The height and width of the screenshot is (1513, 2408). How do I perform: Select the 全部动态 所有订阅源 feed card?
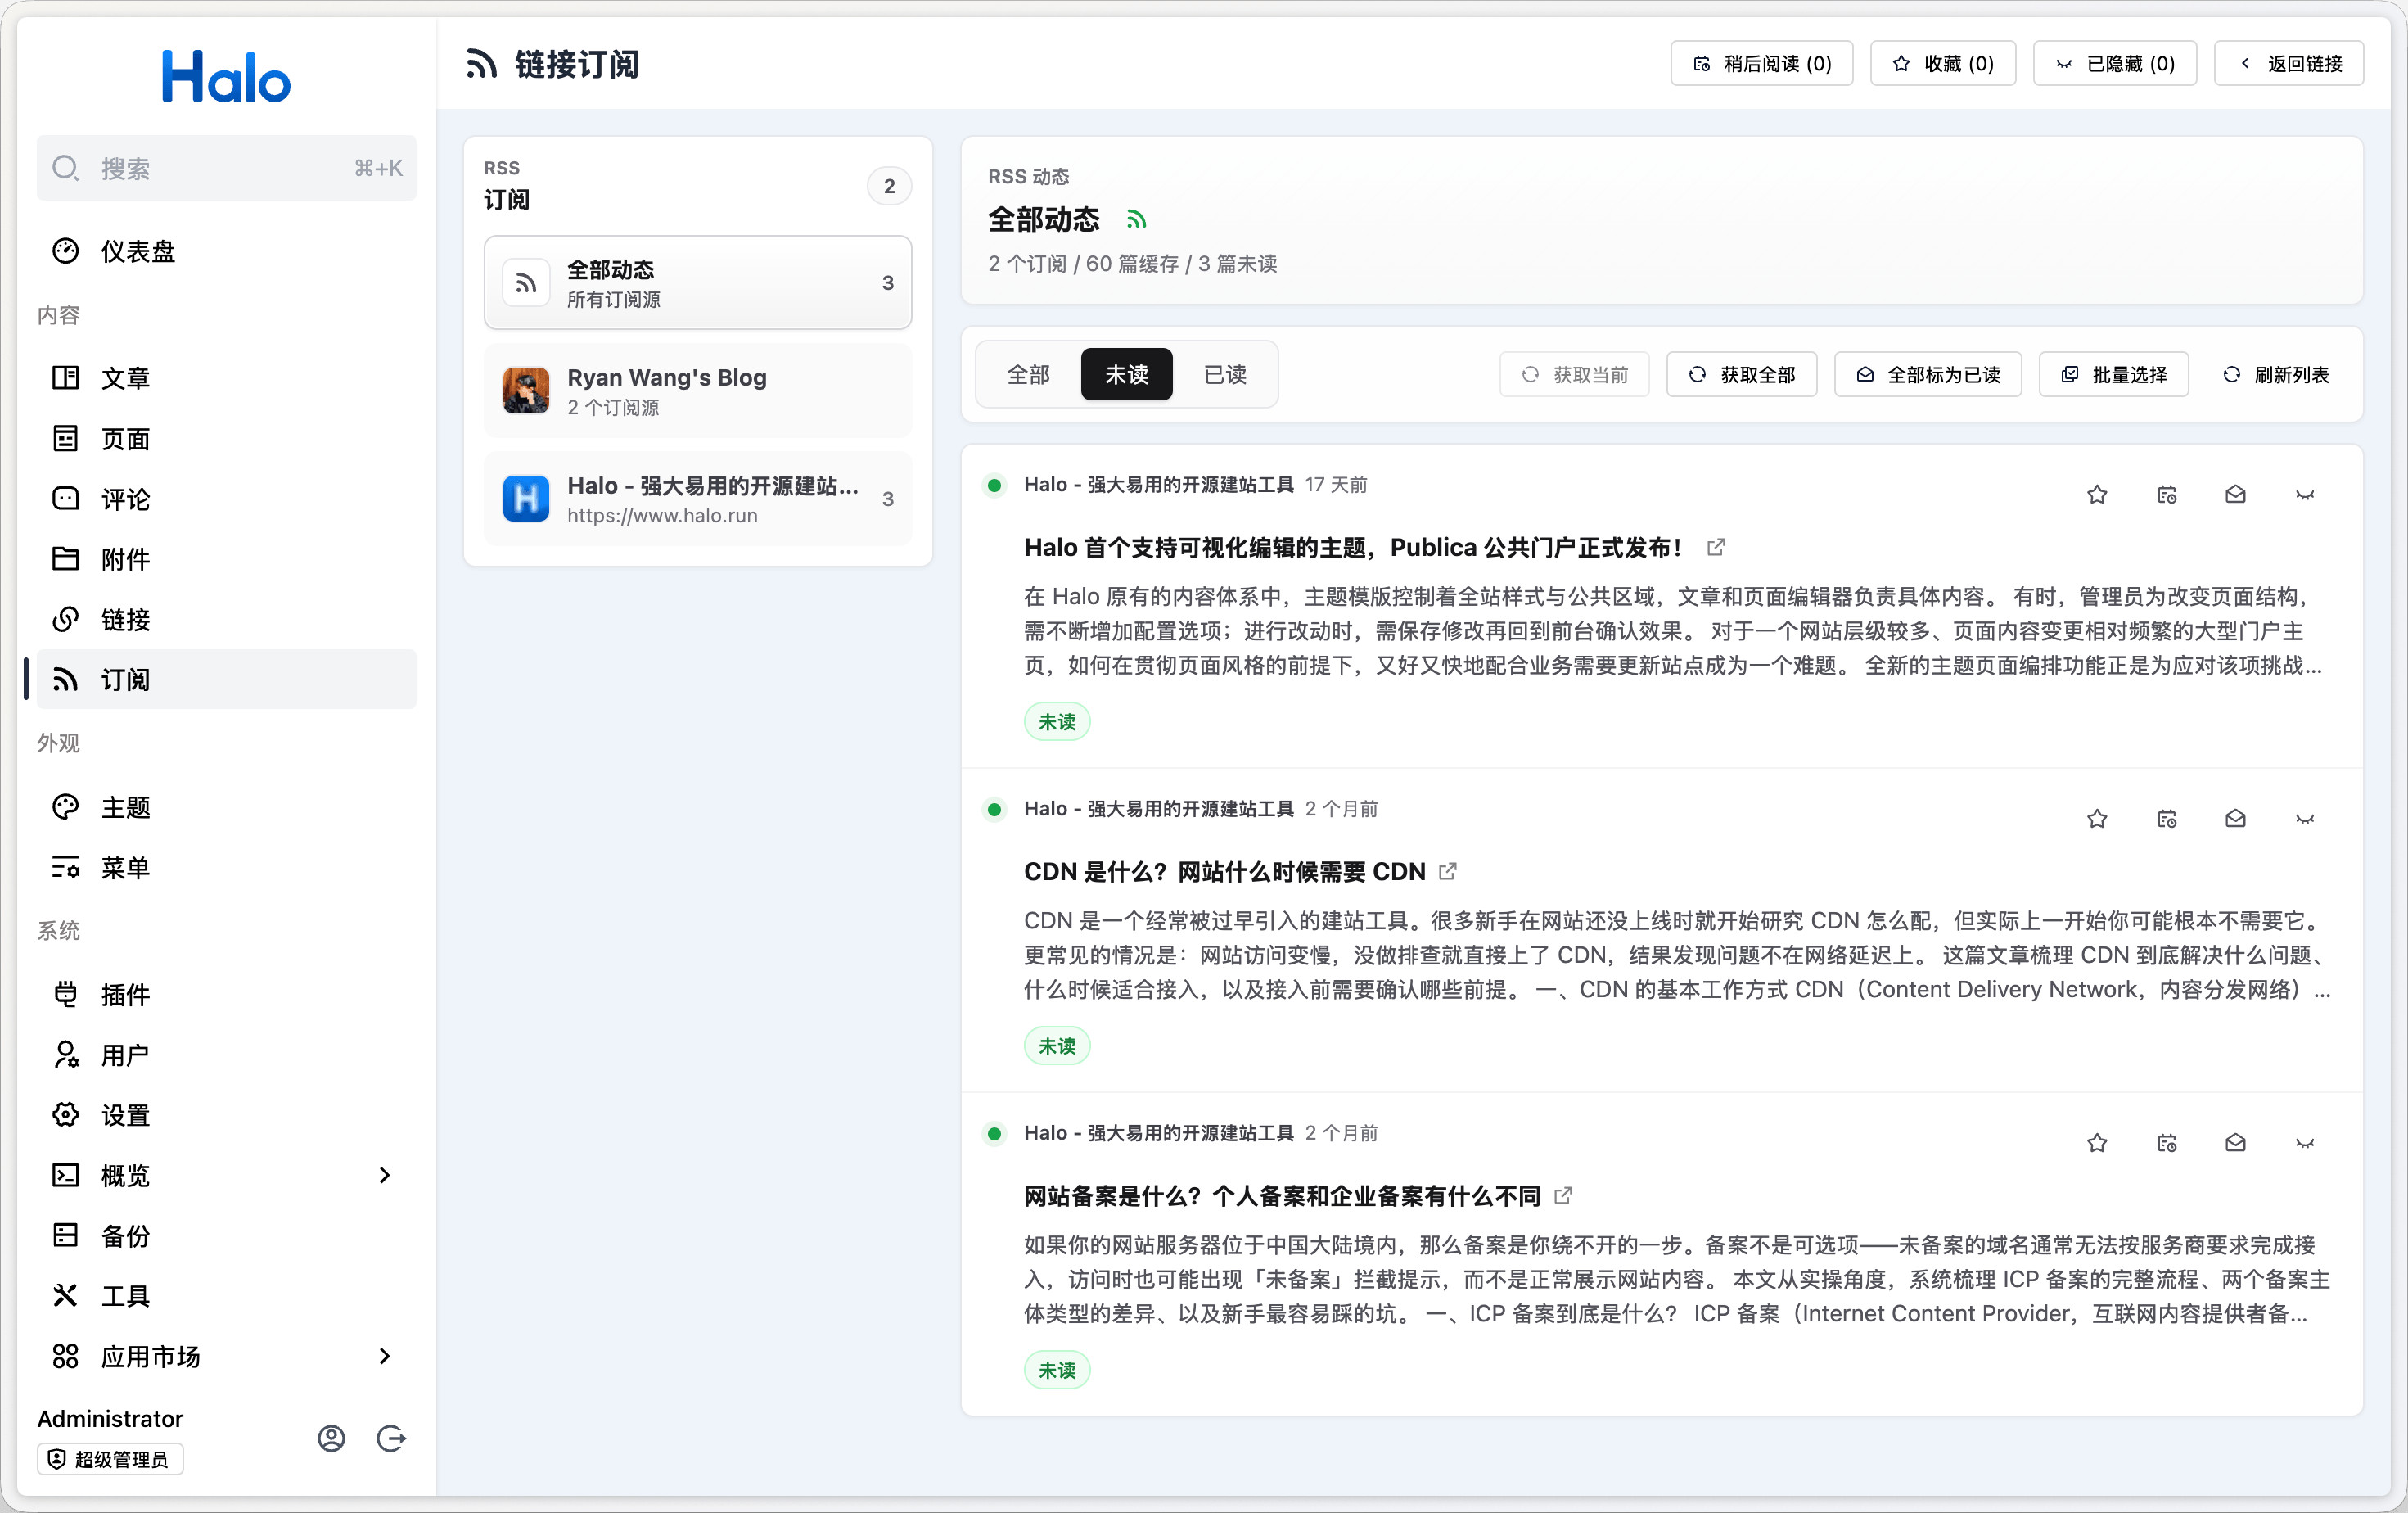pyautogui.click(x=697, y=283)
